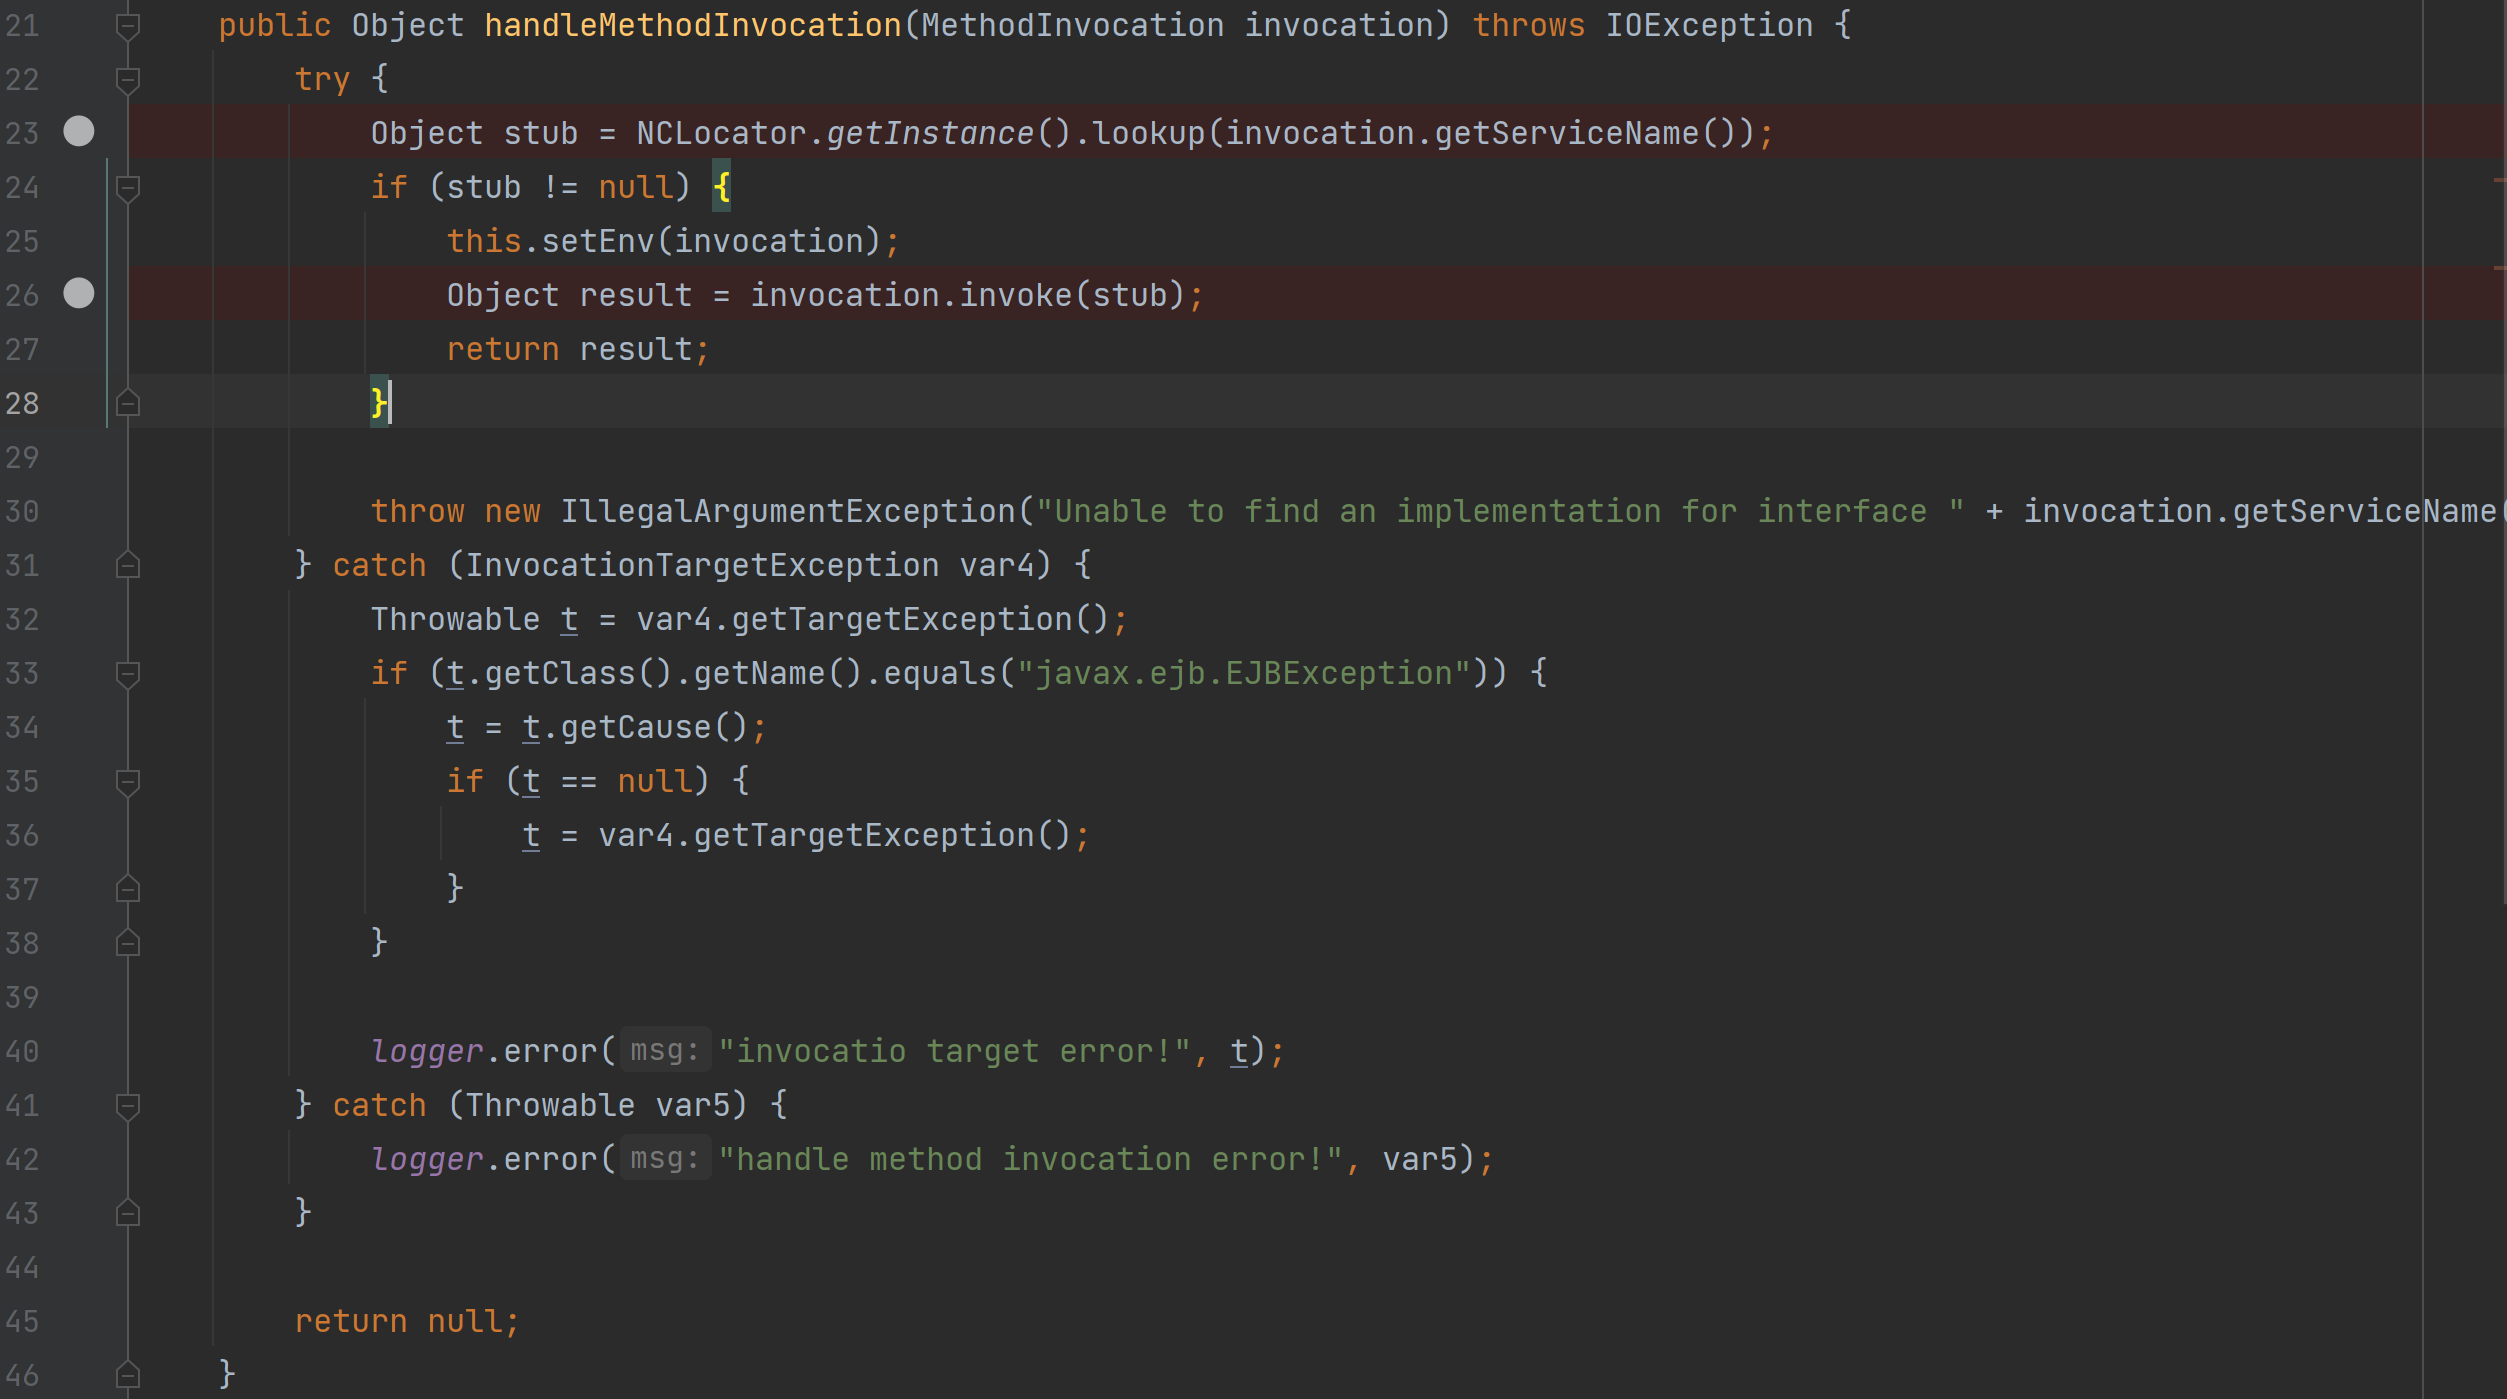Click the top stripe mark in right gutter
2507x1399 pixels.
coord(2499,180)
